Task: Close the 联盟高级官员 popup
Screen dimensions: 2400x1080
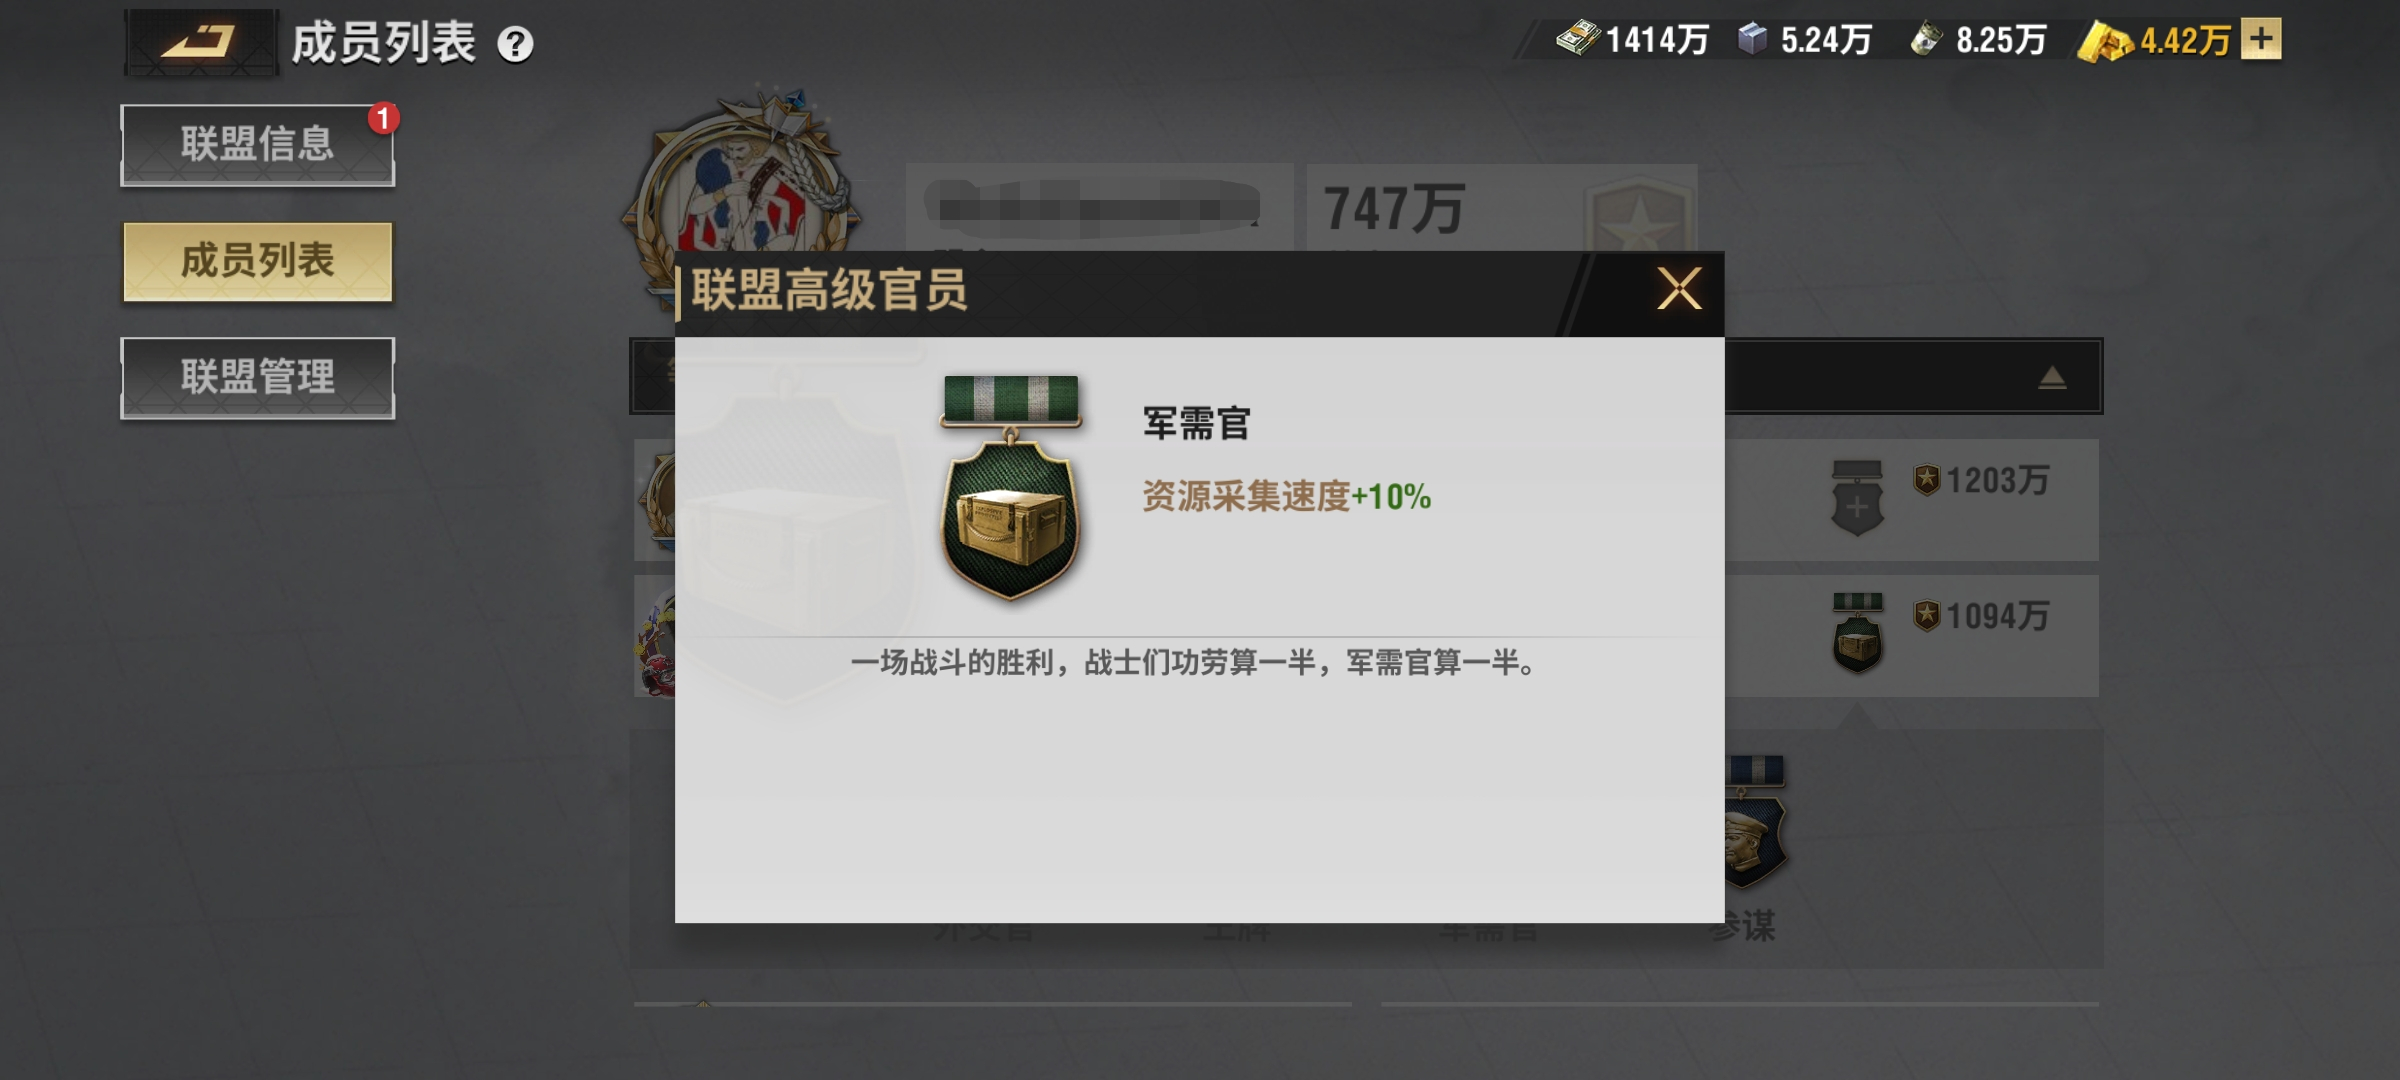Action: [1679, 289]
